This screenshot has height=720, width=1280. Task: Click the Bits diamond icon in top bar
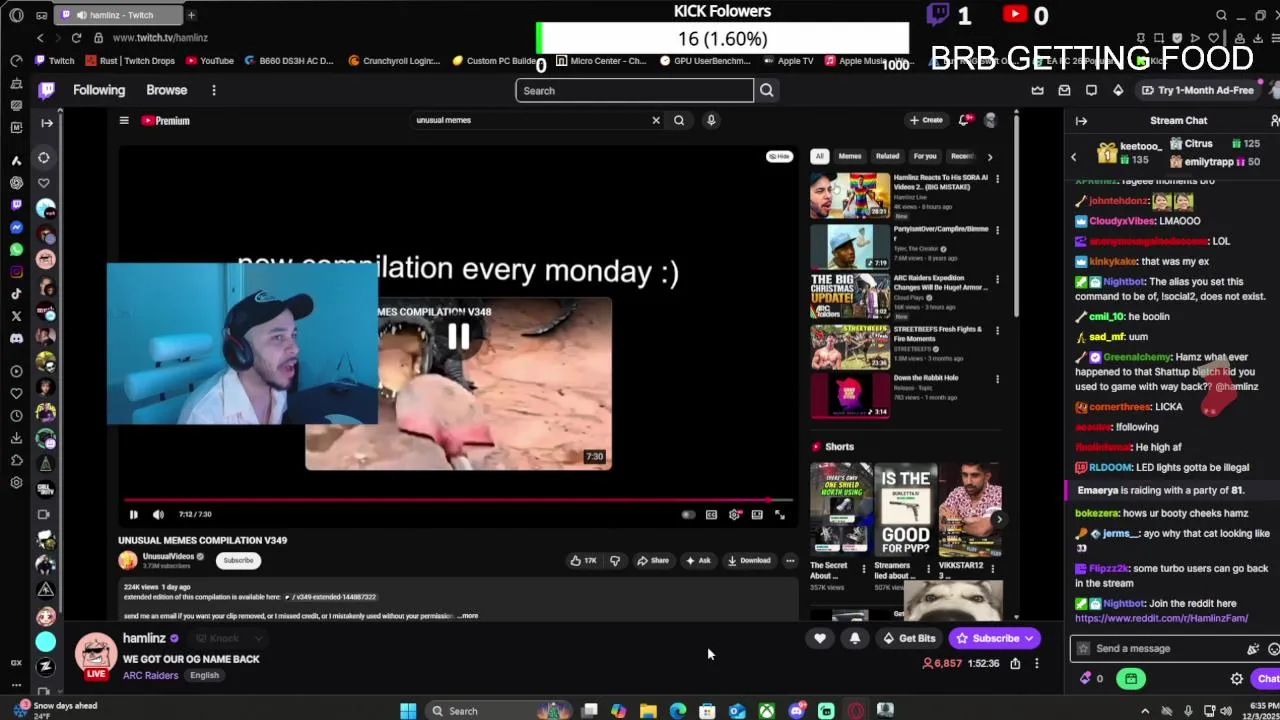1118,90
